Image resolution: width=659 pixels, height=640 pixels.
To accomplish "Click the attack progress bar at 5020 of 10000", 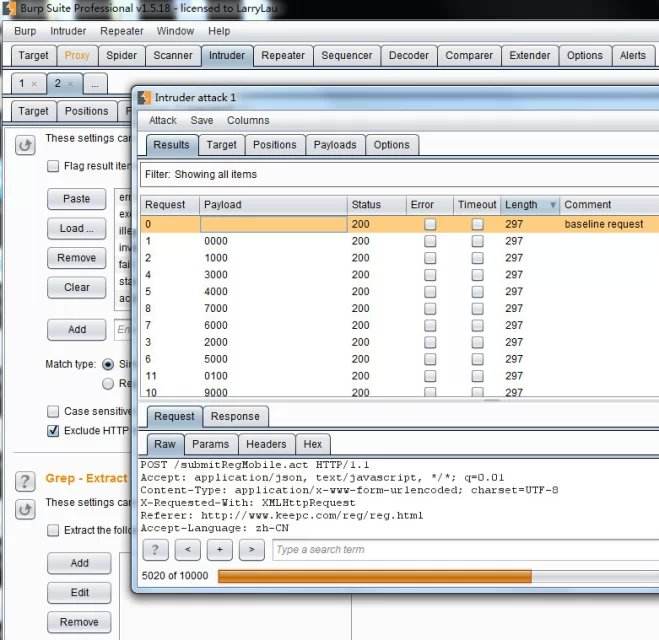I will pos(438,576).
